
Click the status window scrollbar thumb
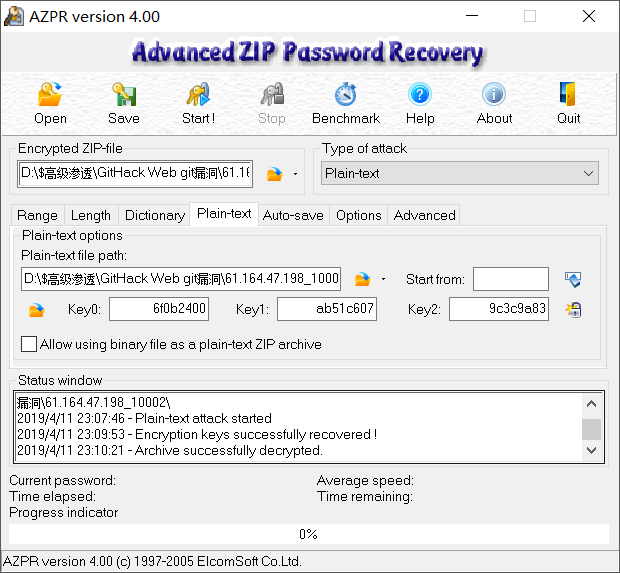pos(591,429)
